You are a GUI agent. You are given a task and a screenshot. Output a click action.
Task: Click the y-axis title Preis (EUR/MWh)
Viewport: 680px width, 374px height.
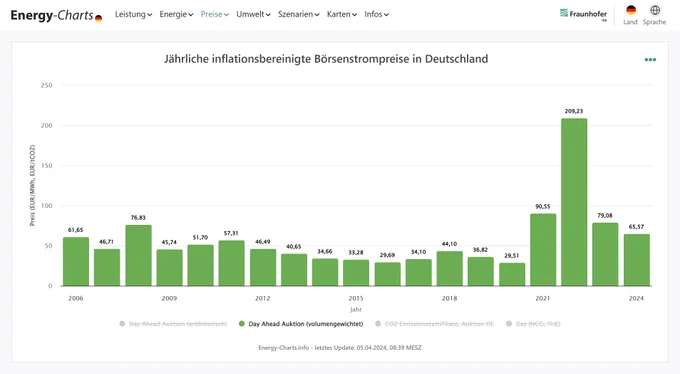tap(33, 185)
